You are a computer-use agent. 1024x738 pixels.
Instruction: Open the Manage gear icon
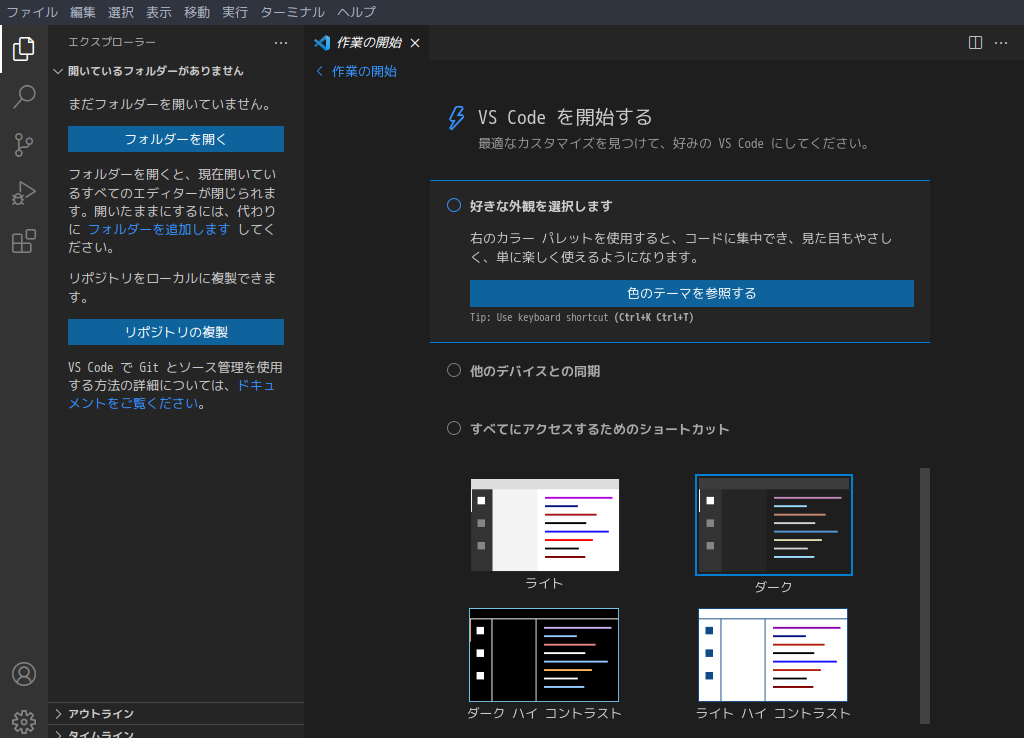point(24,722)
